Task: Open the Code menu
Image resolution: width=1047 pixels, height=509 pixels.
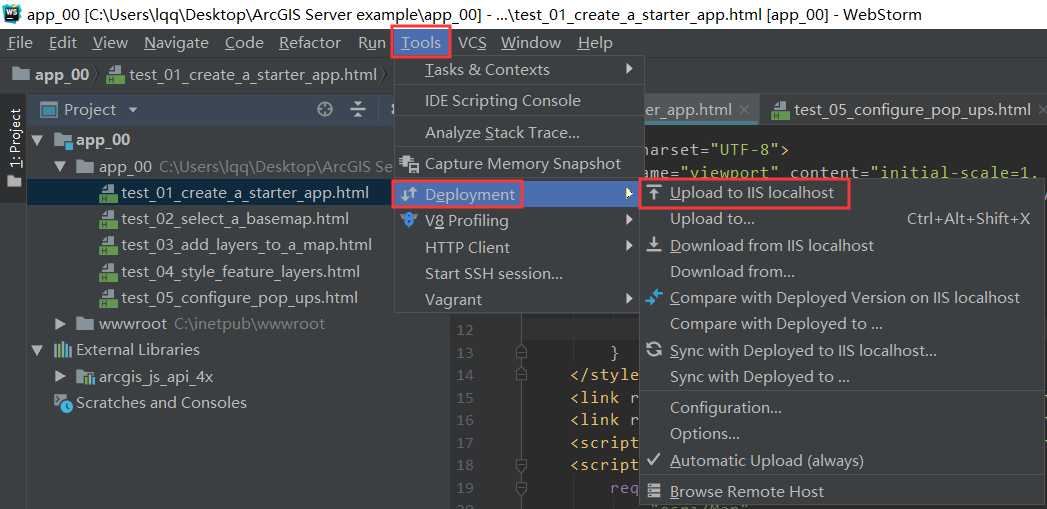Action: pyautogui.click(x=244, y=43)
